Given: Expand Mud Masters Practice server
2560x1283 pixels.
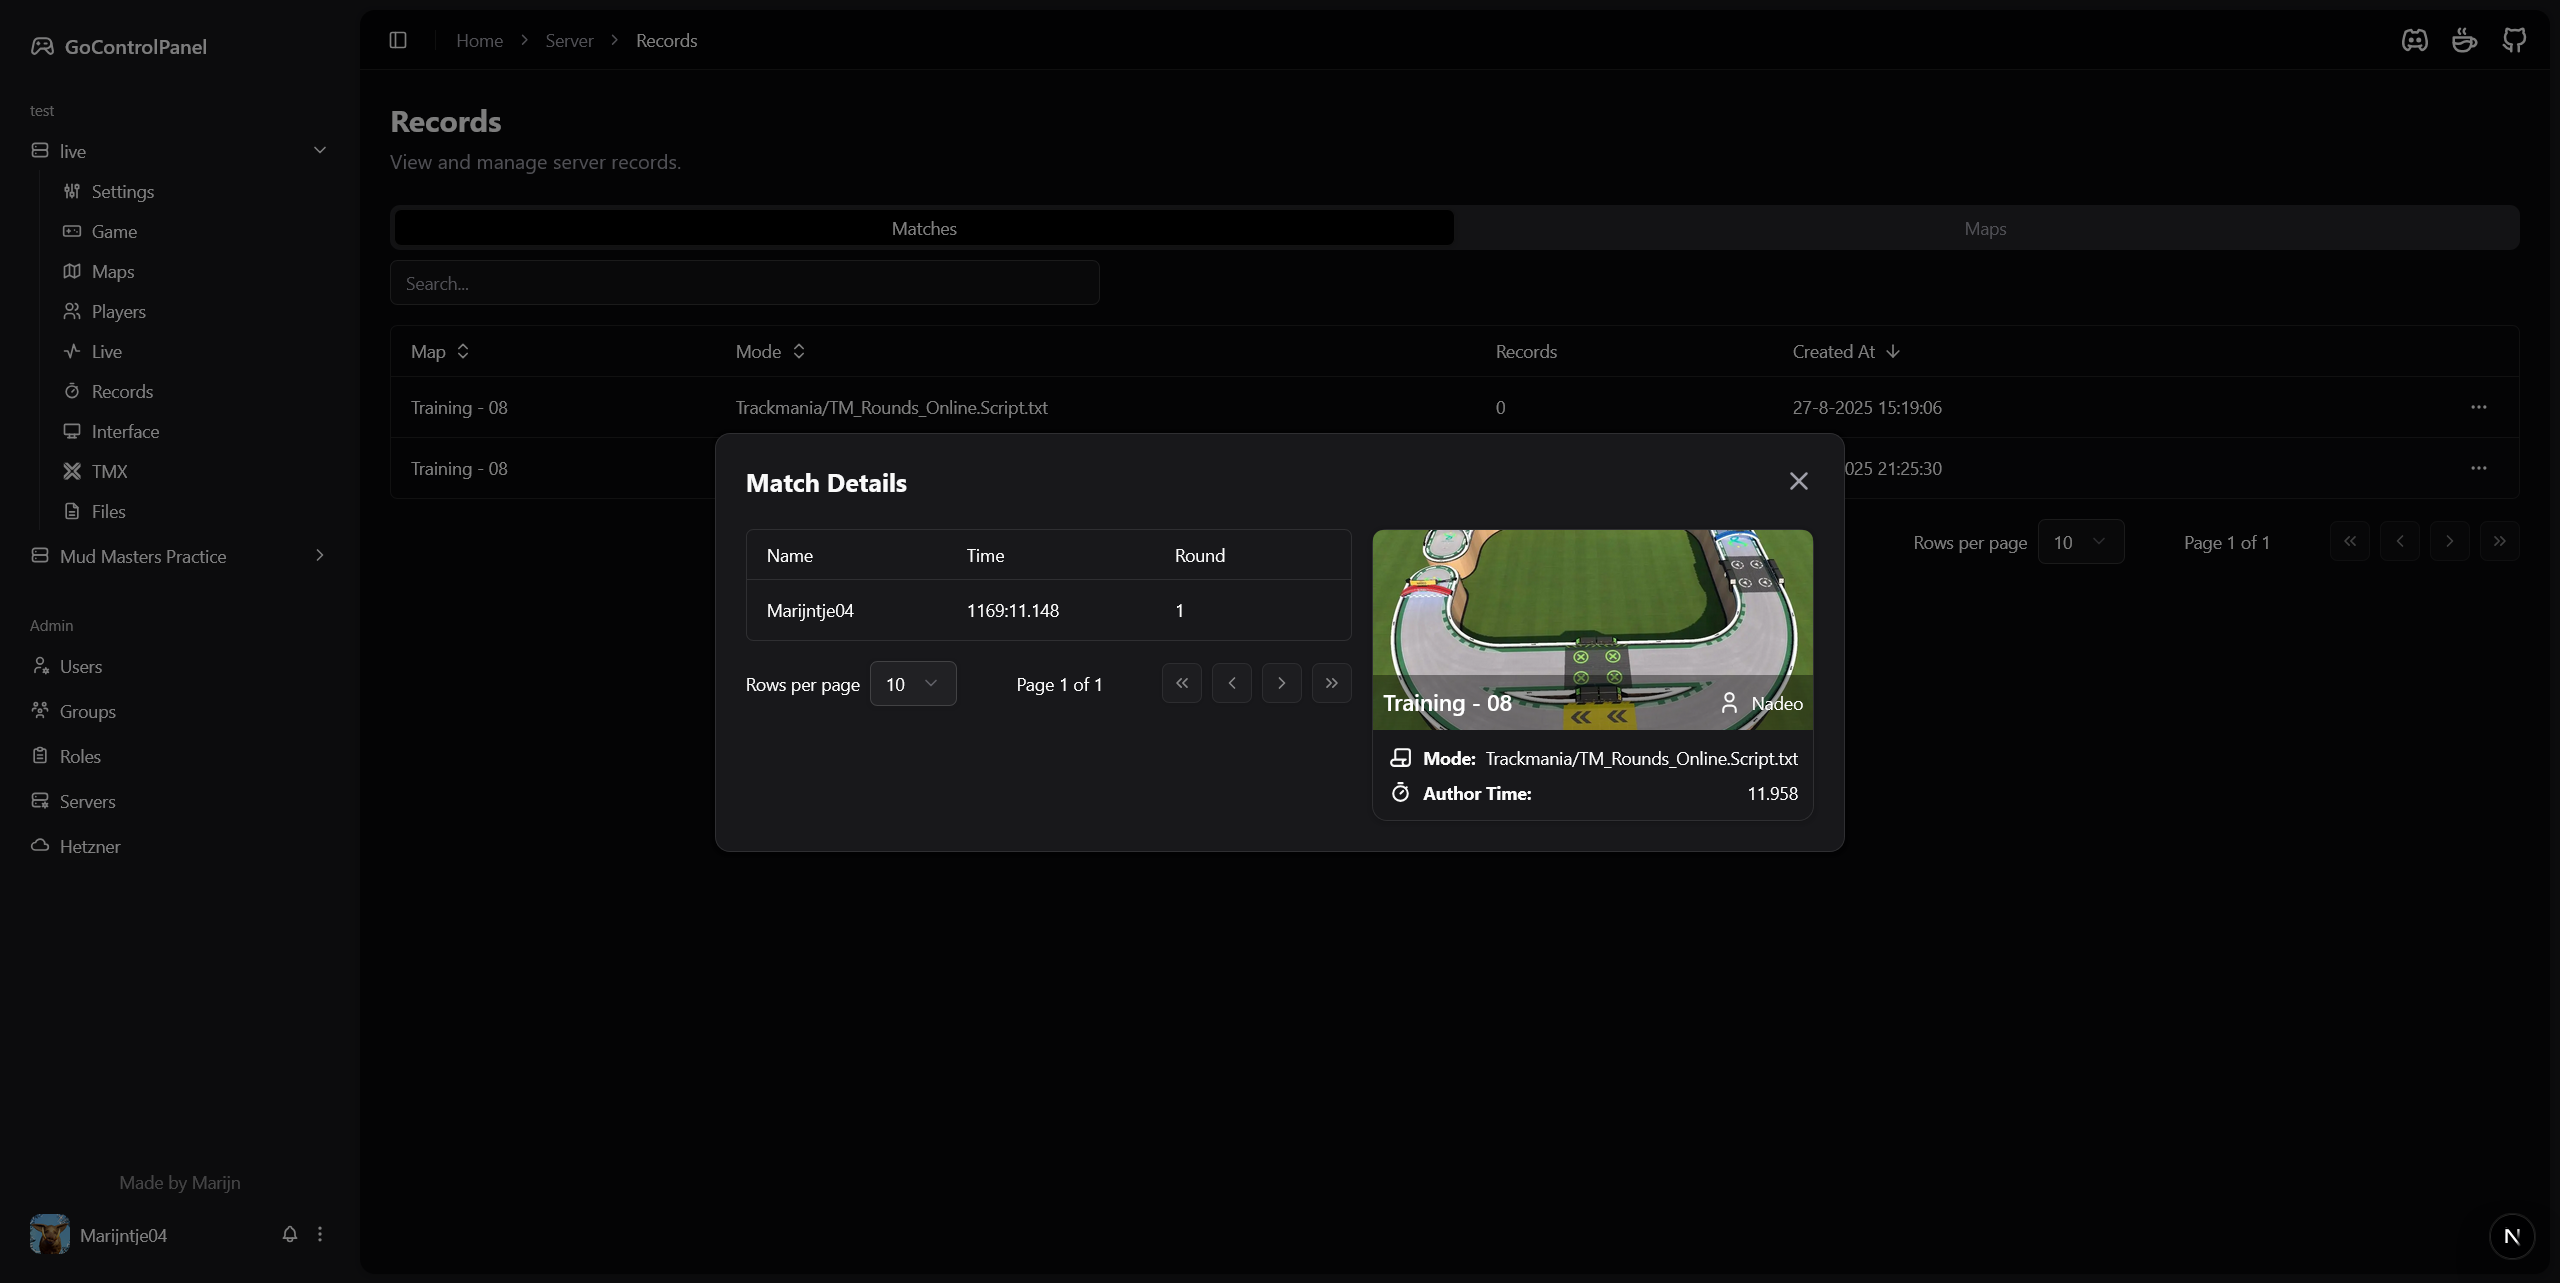Looking at the screenshot, I should pyautogui.click(x=320, y=555).
